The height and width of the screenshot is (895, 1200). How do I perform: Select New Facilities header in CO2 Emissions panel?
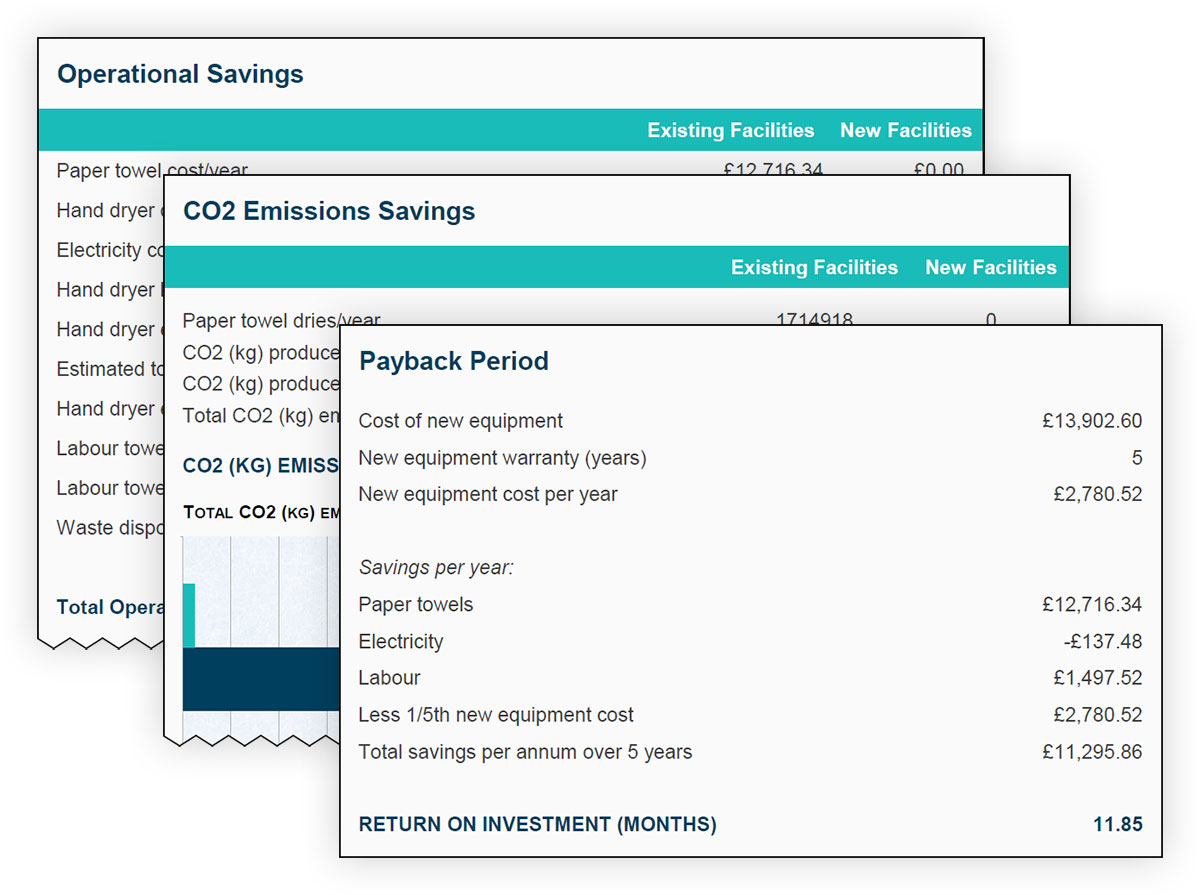coord(991,267)
